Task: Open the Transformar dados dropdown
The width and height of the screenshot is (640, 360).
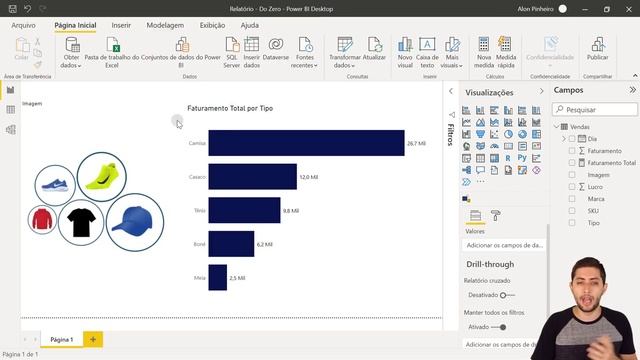Action: tap(345, 53)
